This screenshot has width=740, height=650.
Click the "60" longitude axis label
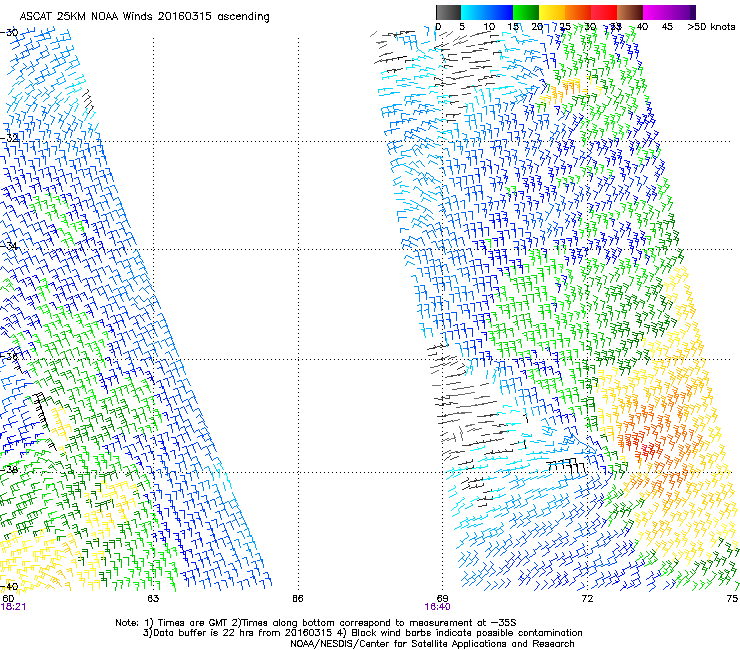(x=8, y=599)
